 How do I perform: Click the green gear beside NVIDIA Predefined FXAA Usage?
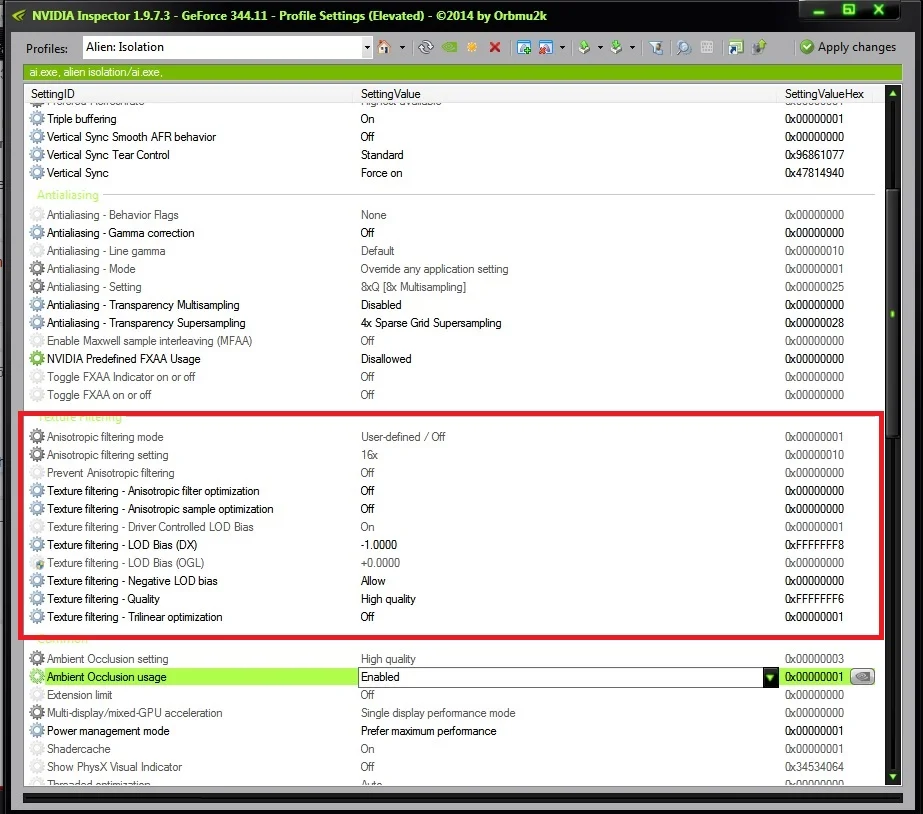click(x=37, y=358)
